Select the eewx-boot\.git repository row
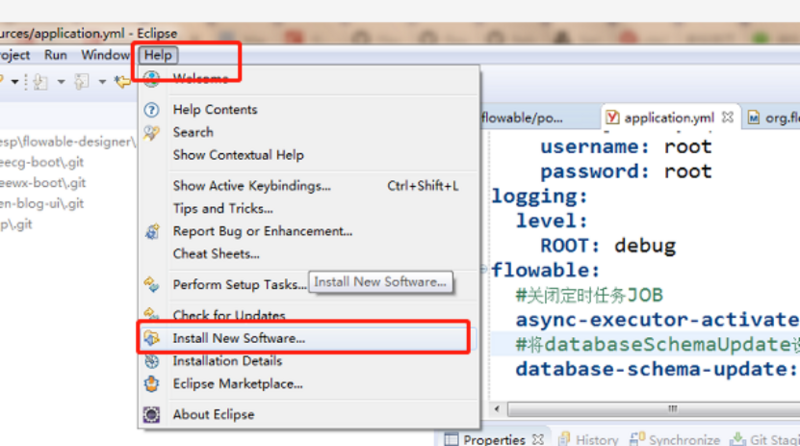 tap(43, 183)
